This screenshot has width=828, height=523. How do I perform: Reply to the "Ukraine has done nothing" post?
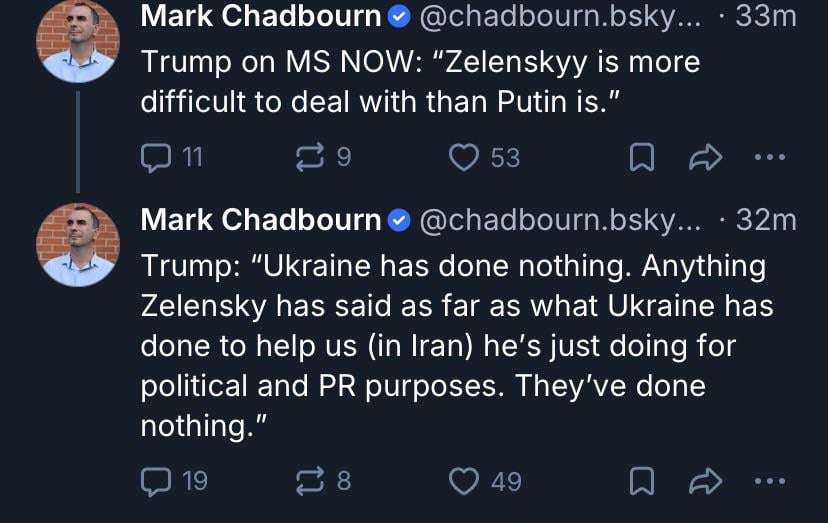pos(157,481)
